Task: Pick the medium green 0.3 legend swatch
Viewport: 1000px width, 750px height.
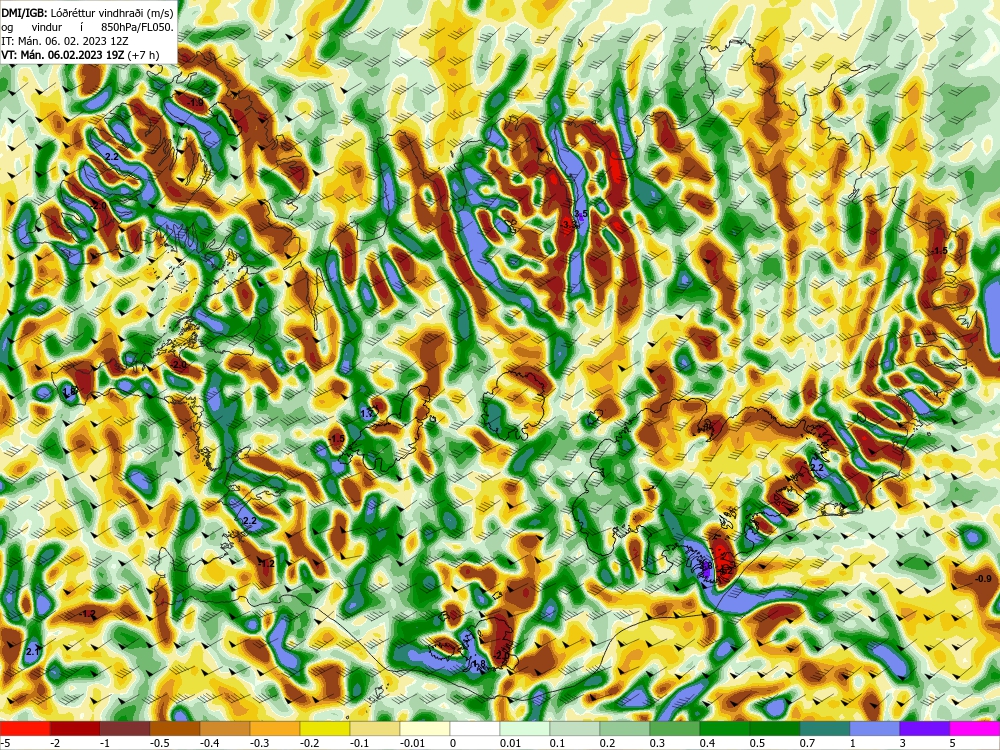Action: (675, 728)
